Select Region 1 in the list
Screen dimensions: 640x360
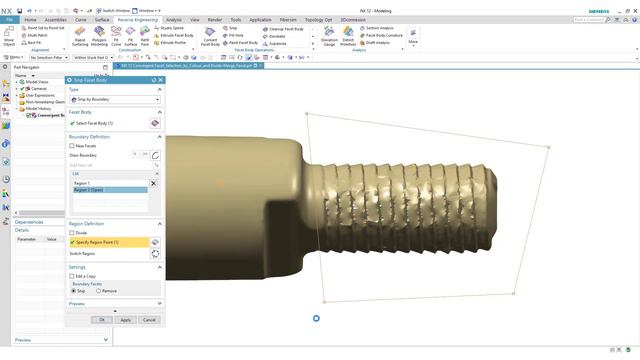110,183
